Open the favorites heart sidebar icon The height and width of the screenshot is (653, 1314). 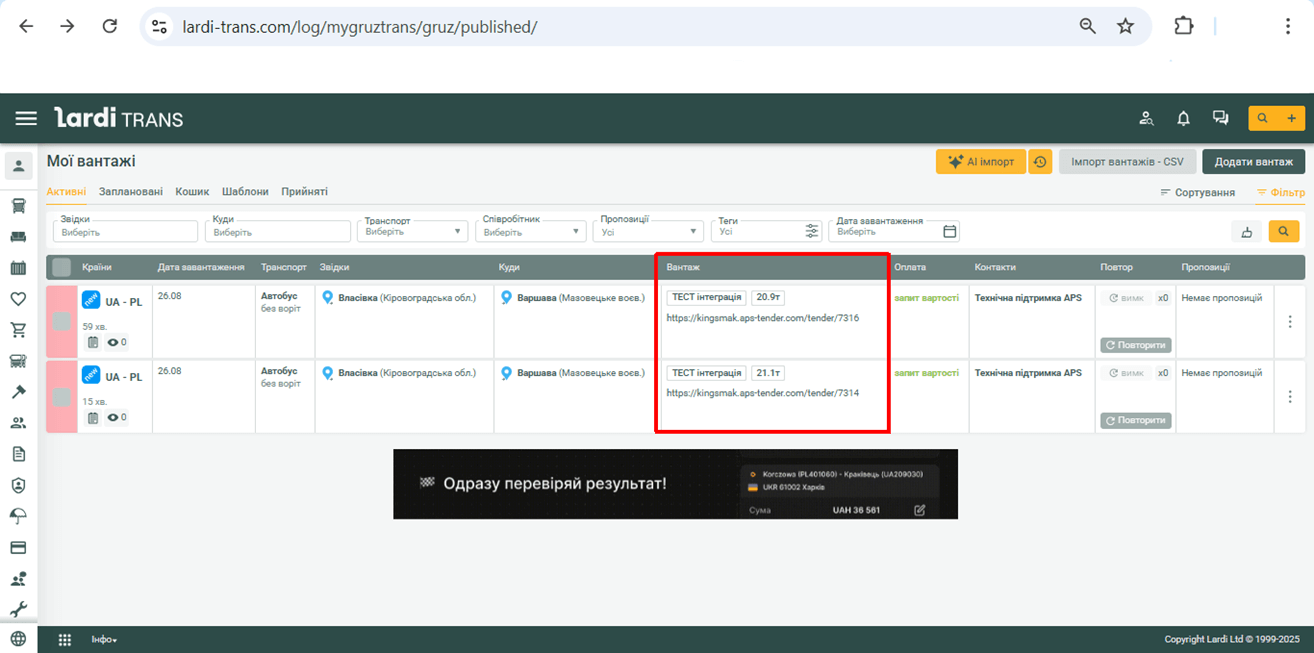coord(18,298)
